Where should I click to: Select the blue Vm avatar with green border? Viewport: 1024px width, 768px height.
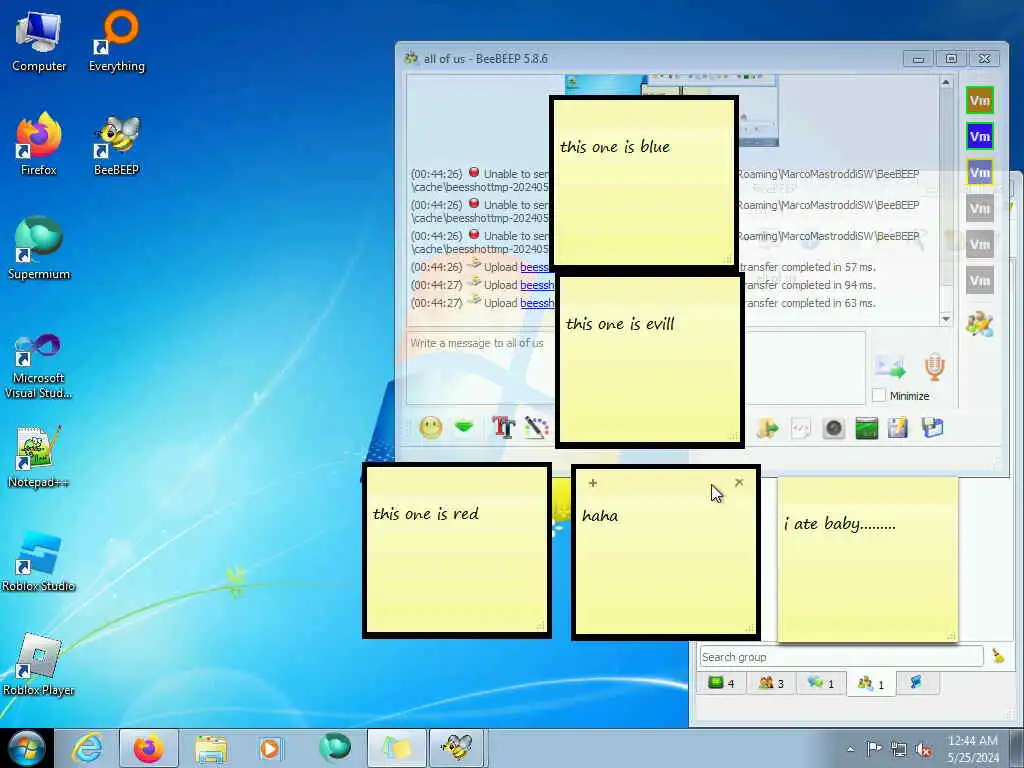point(980,136)
